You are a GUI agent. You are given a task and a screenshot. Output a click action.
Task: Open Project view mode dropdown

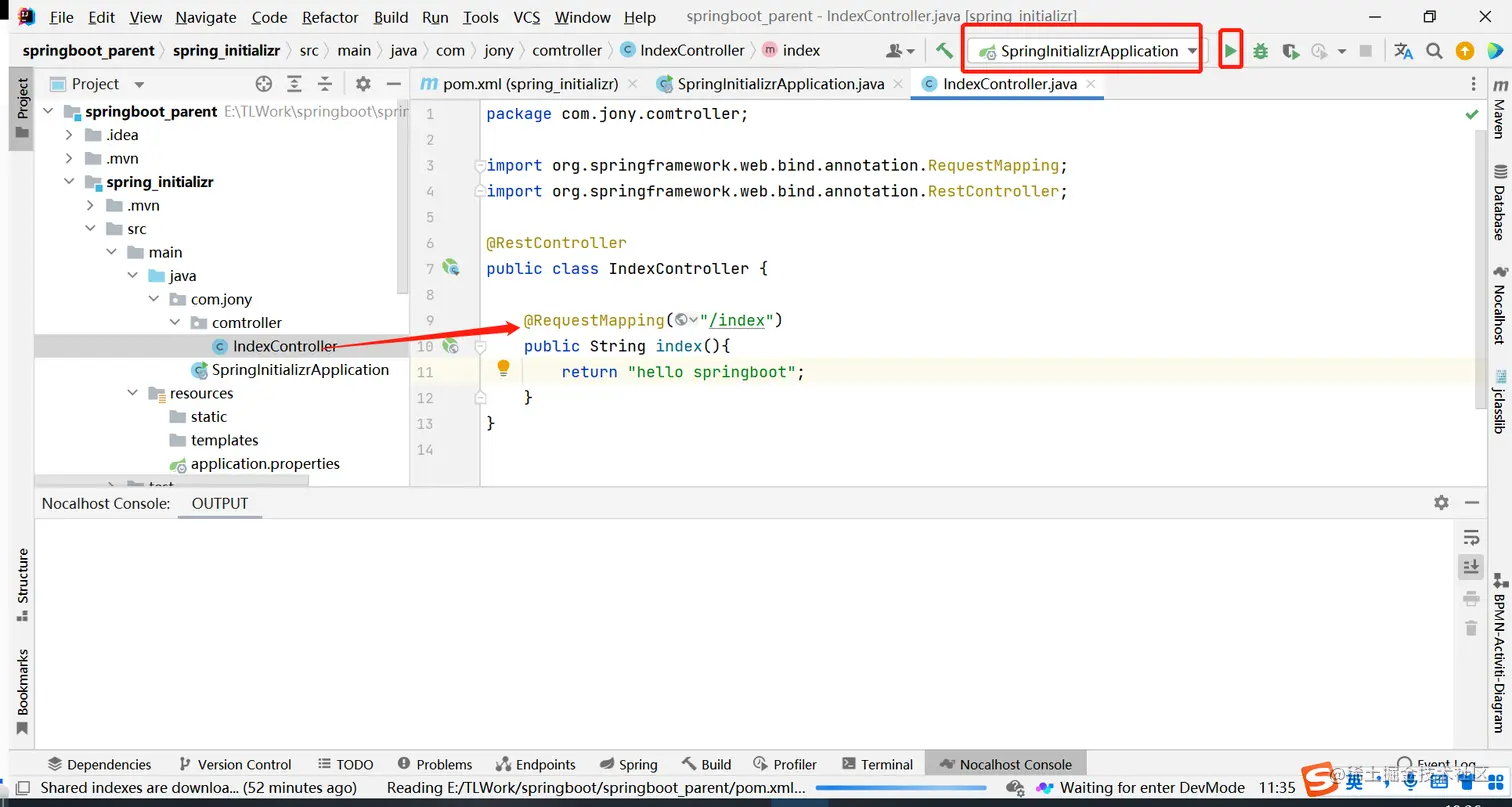pyautogui.click(x=139, y=85)
